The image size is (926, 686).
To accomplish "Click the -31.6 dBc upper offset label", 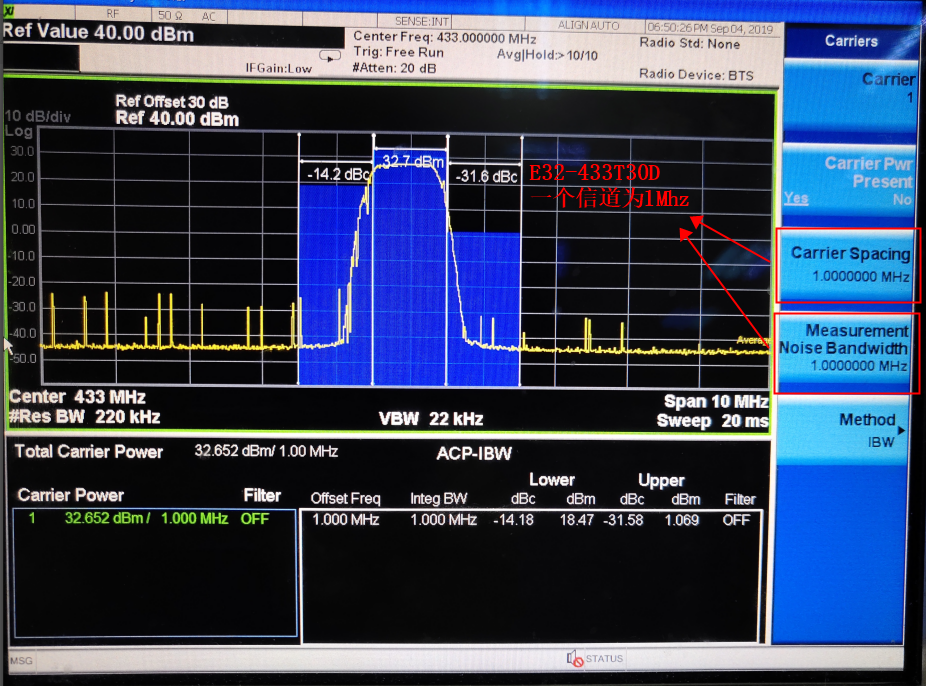I will (486, 176).
